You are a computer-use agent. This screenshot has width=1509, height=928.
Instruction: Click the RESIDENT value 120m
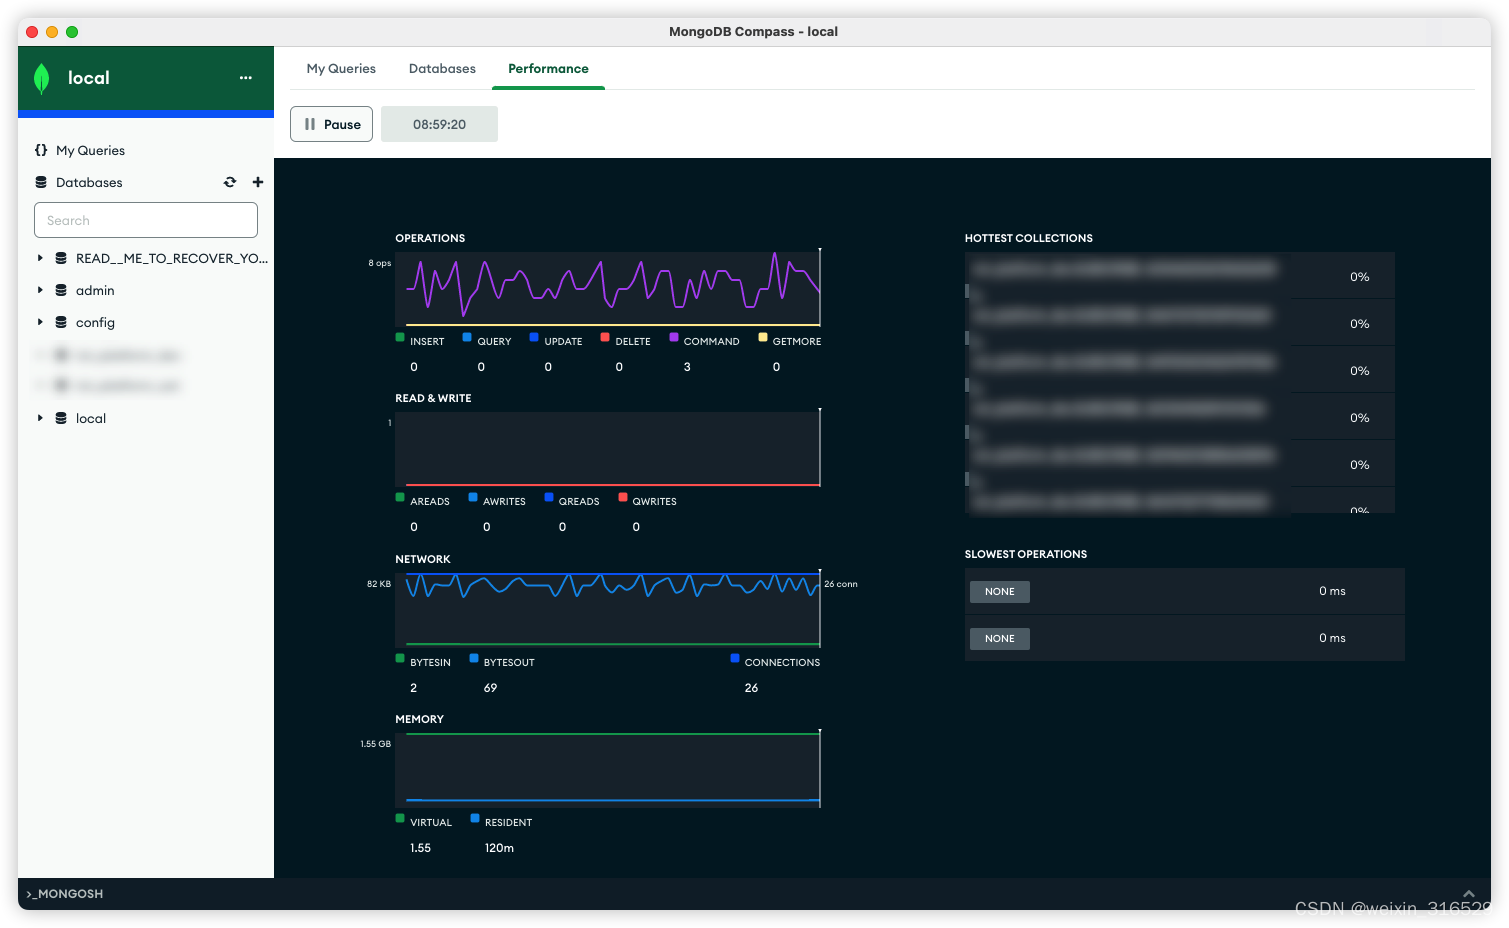point(499,848)
